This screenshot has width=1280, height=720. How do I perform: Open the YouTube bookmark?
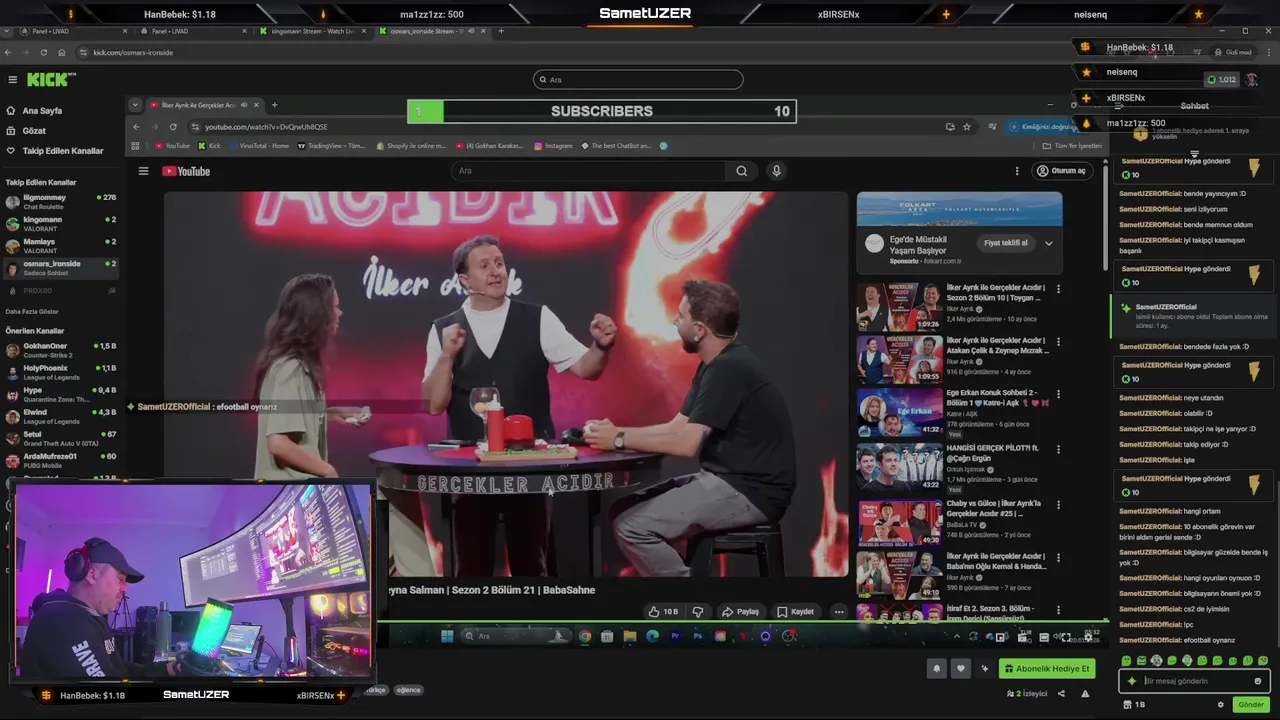coord(173,146)
